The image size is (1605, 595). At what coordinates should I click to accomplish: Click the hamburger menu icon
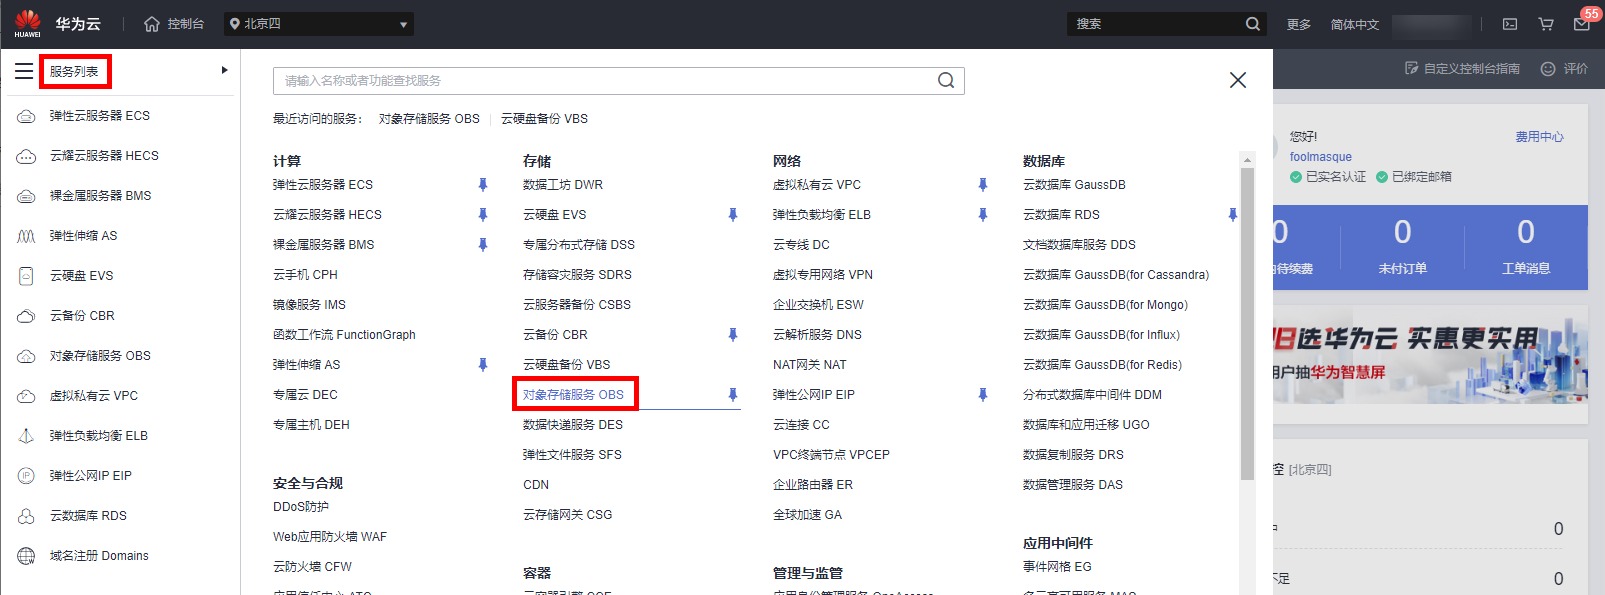[24, 71]
